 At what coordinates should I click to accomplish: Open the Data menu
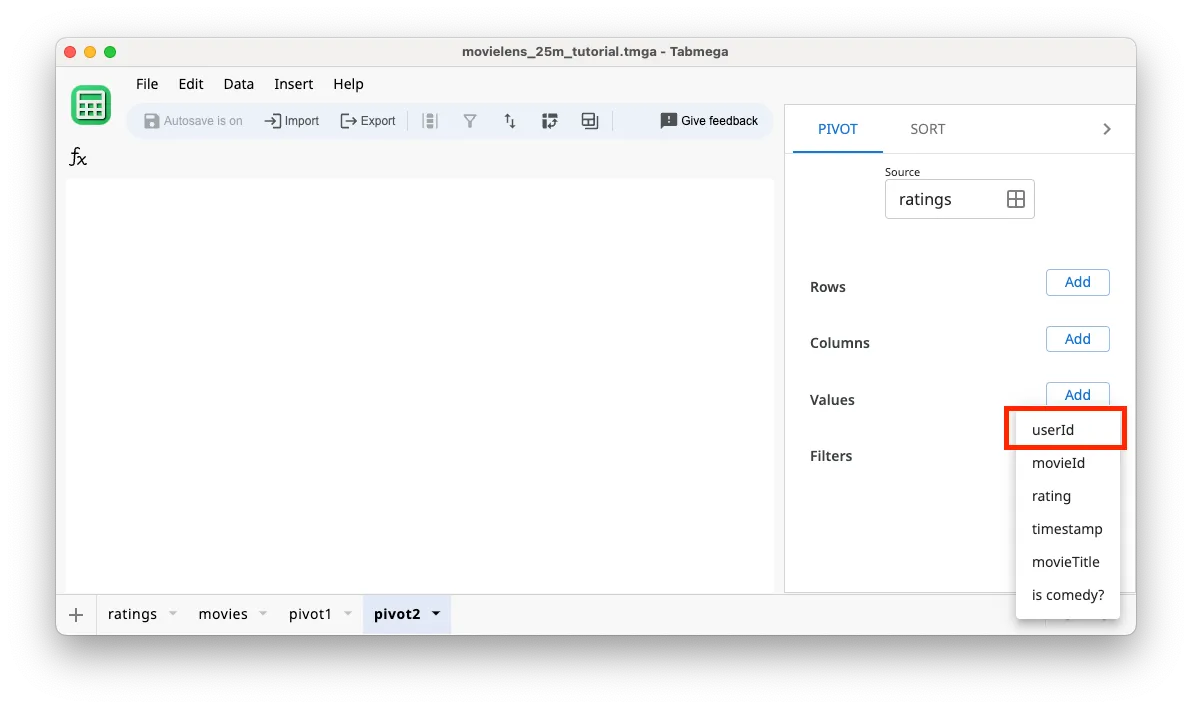point(238,84)
